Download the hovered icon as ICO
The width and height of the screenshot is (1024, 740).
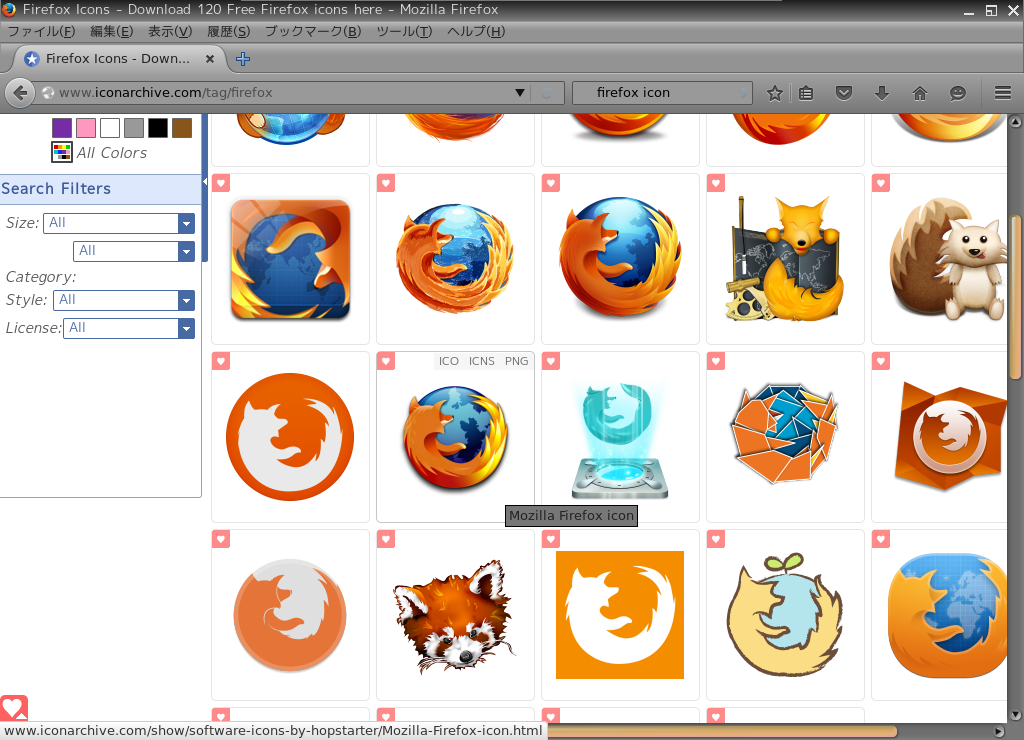(x=449, y=361)
